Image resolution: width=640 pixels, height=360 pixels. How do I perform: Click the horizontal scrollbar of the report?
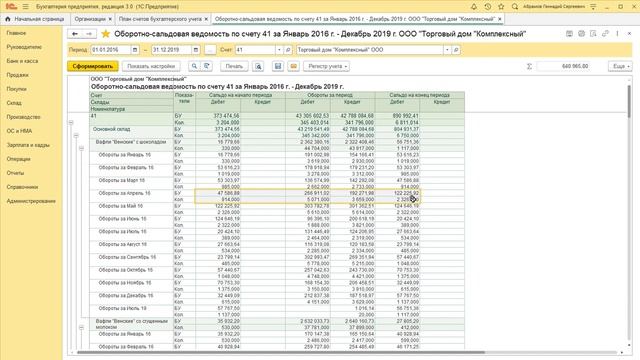281,352
